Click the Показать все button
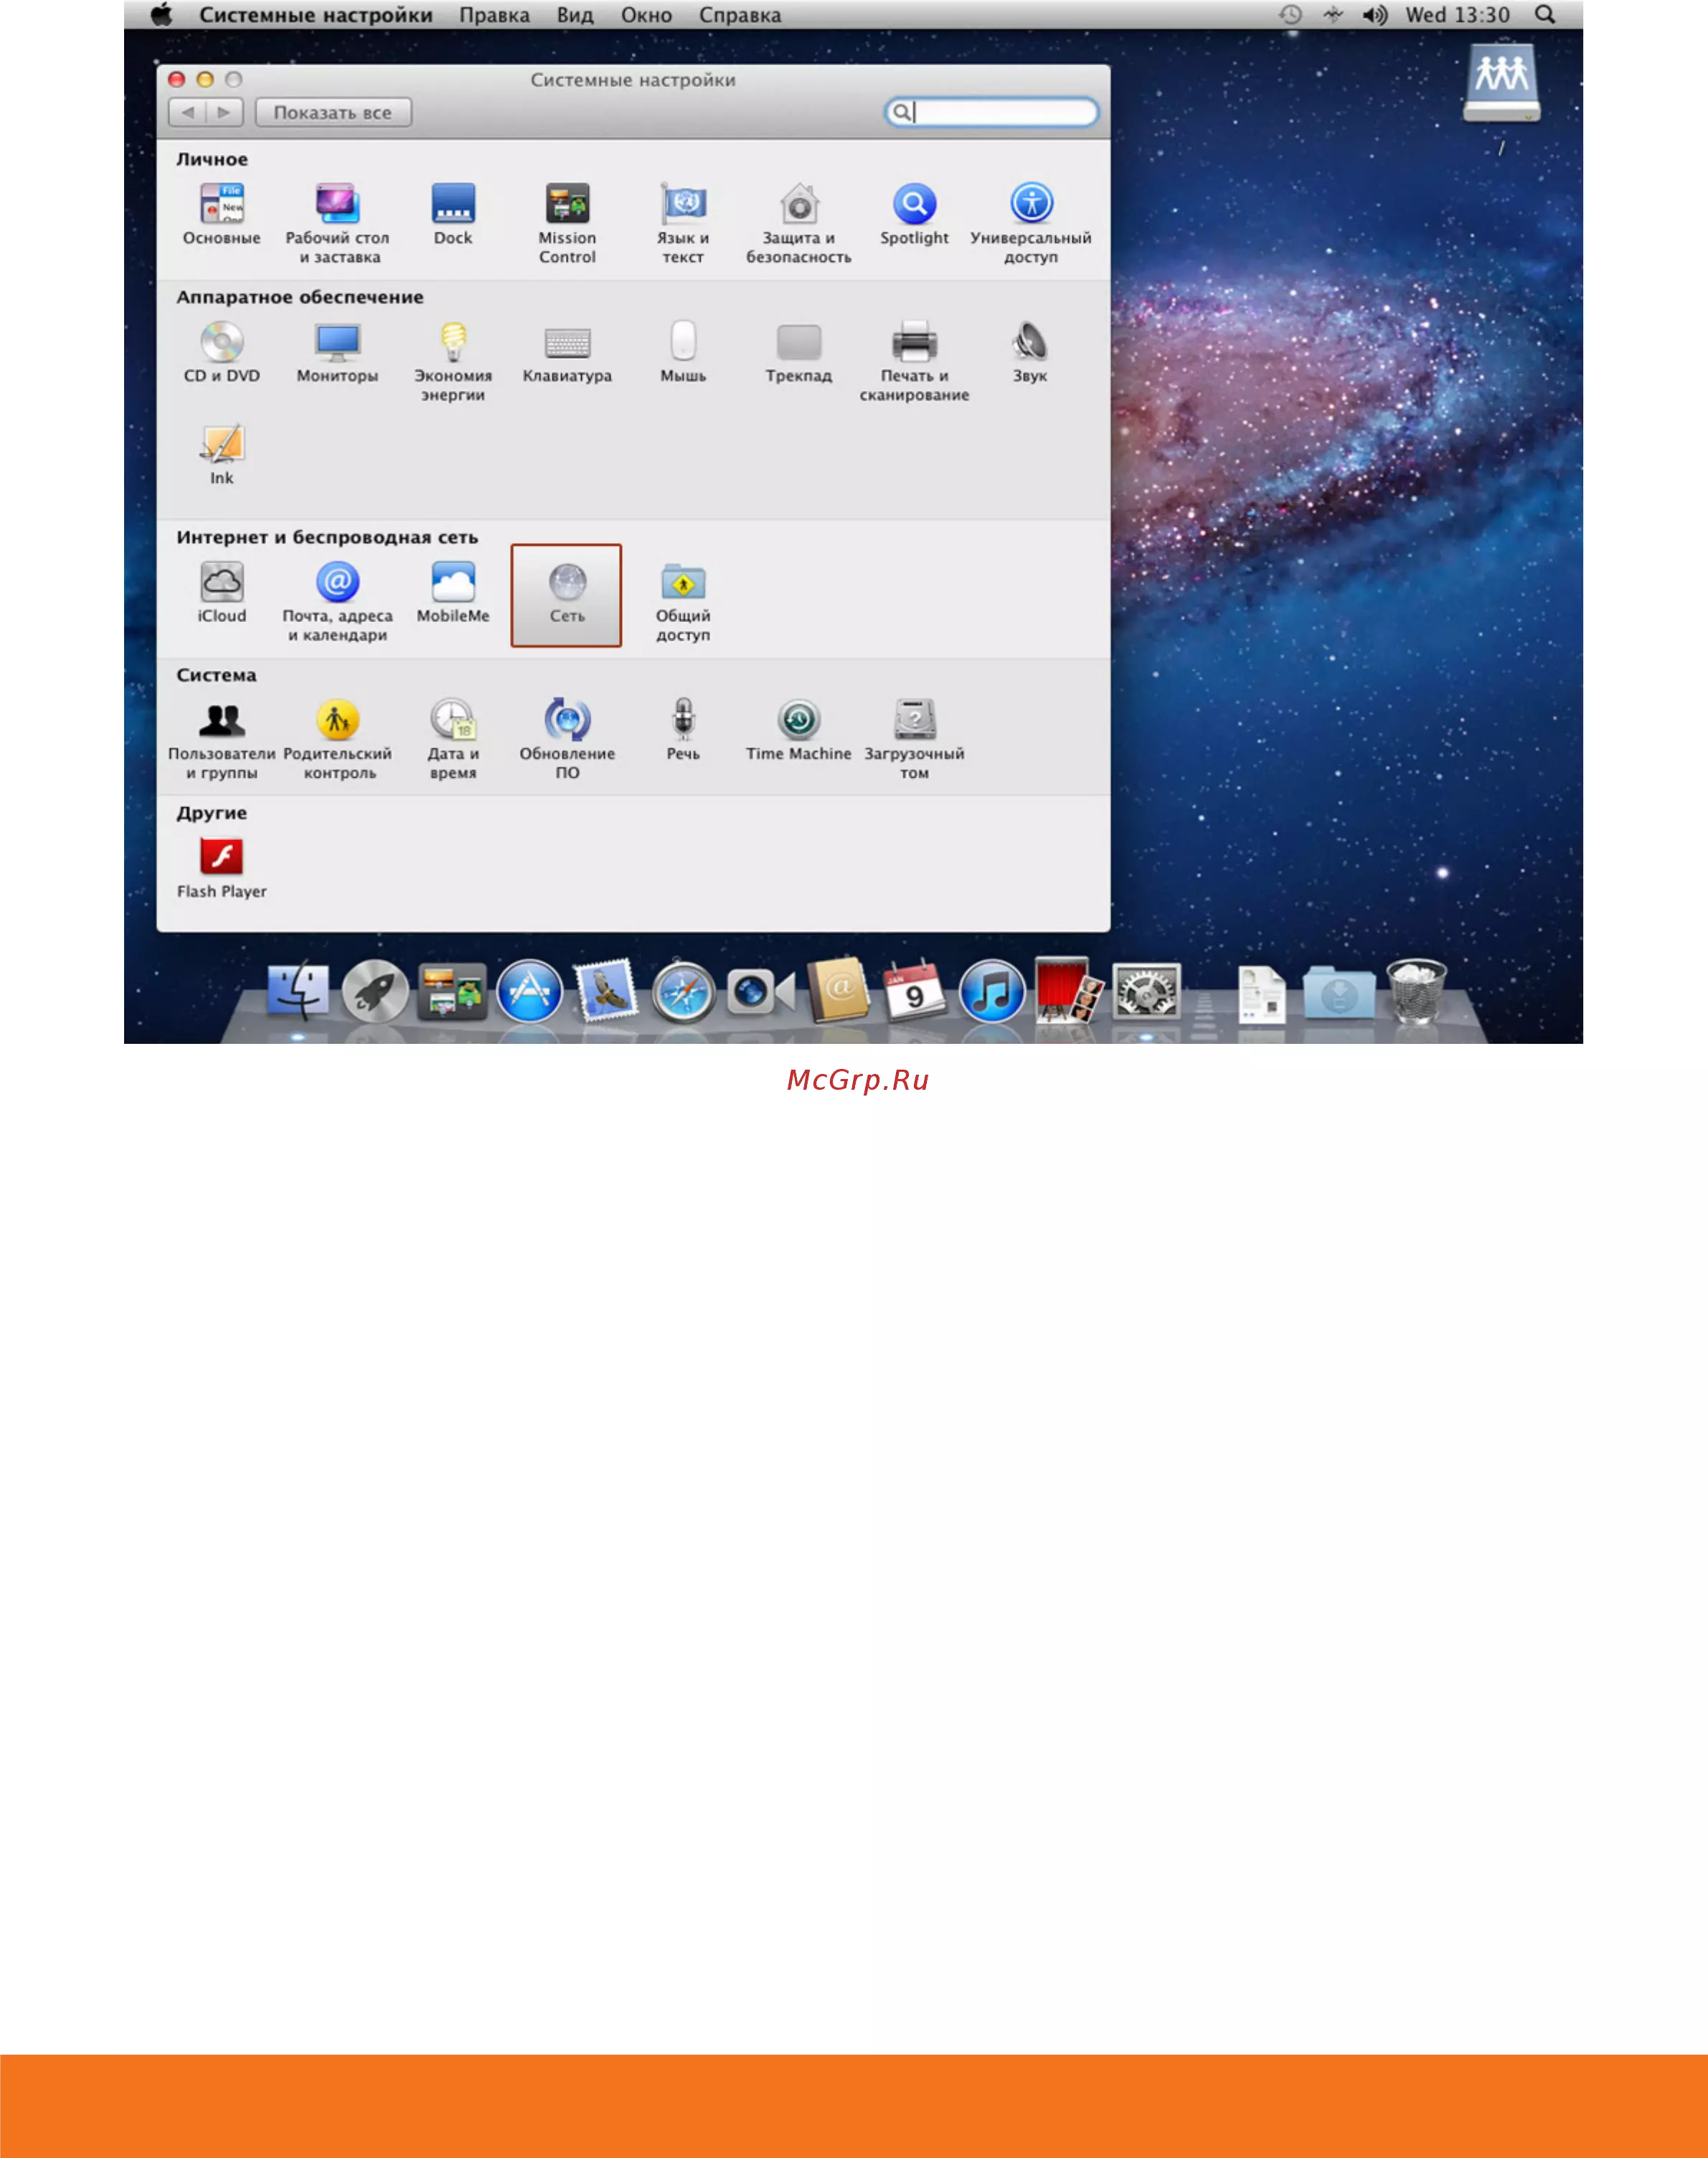The height and width of the screenshot is (2158, 1708). (333, 113)
